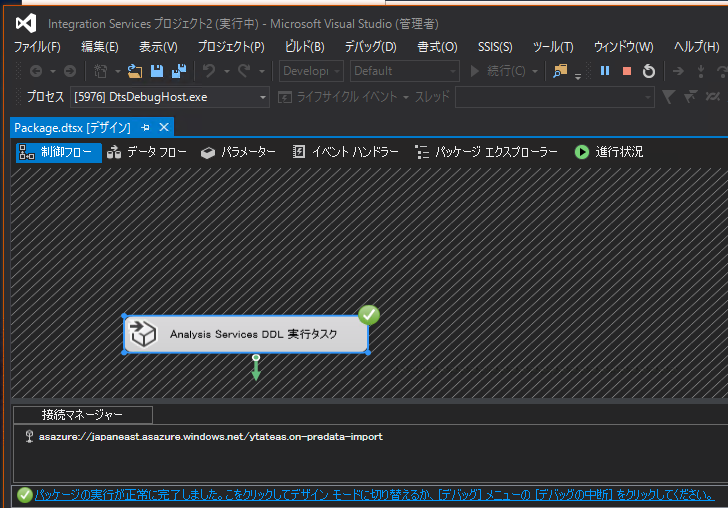Switch to the イベント ハンドラー tab

[x=345, y=152]
